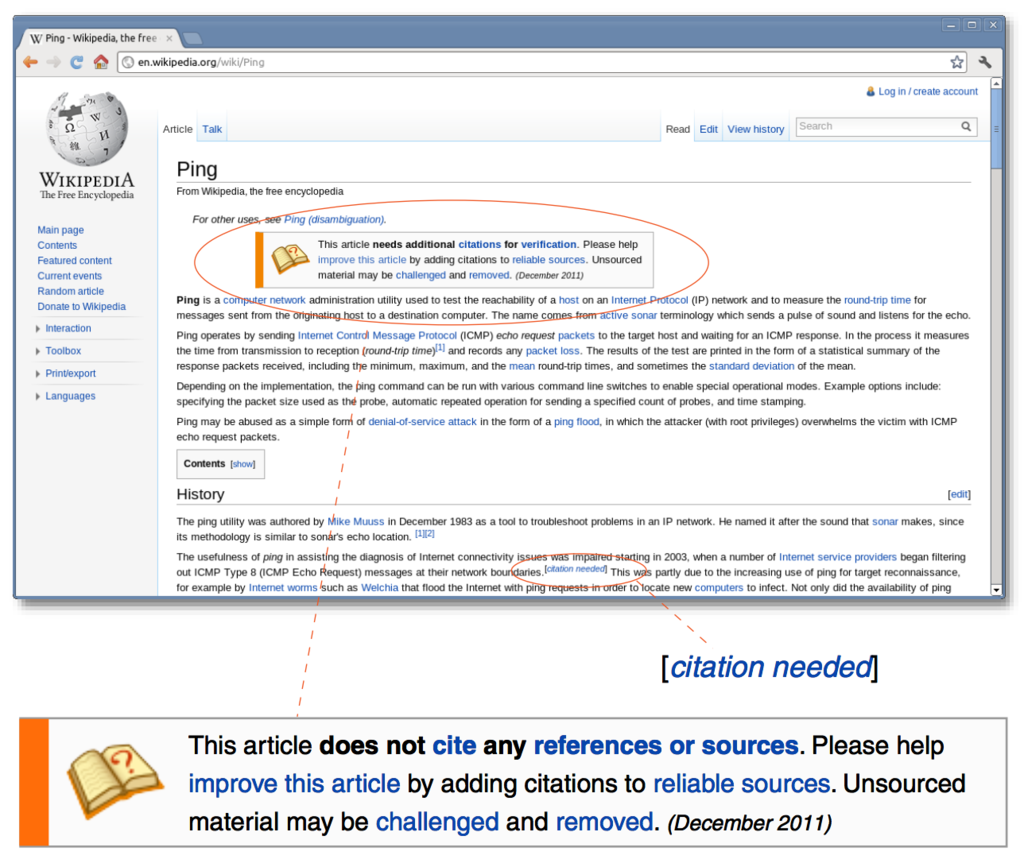
Task: Click the 'improve this article' link in the browser window
Action: [x=362, y=259]
